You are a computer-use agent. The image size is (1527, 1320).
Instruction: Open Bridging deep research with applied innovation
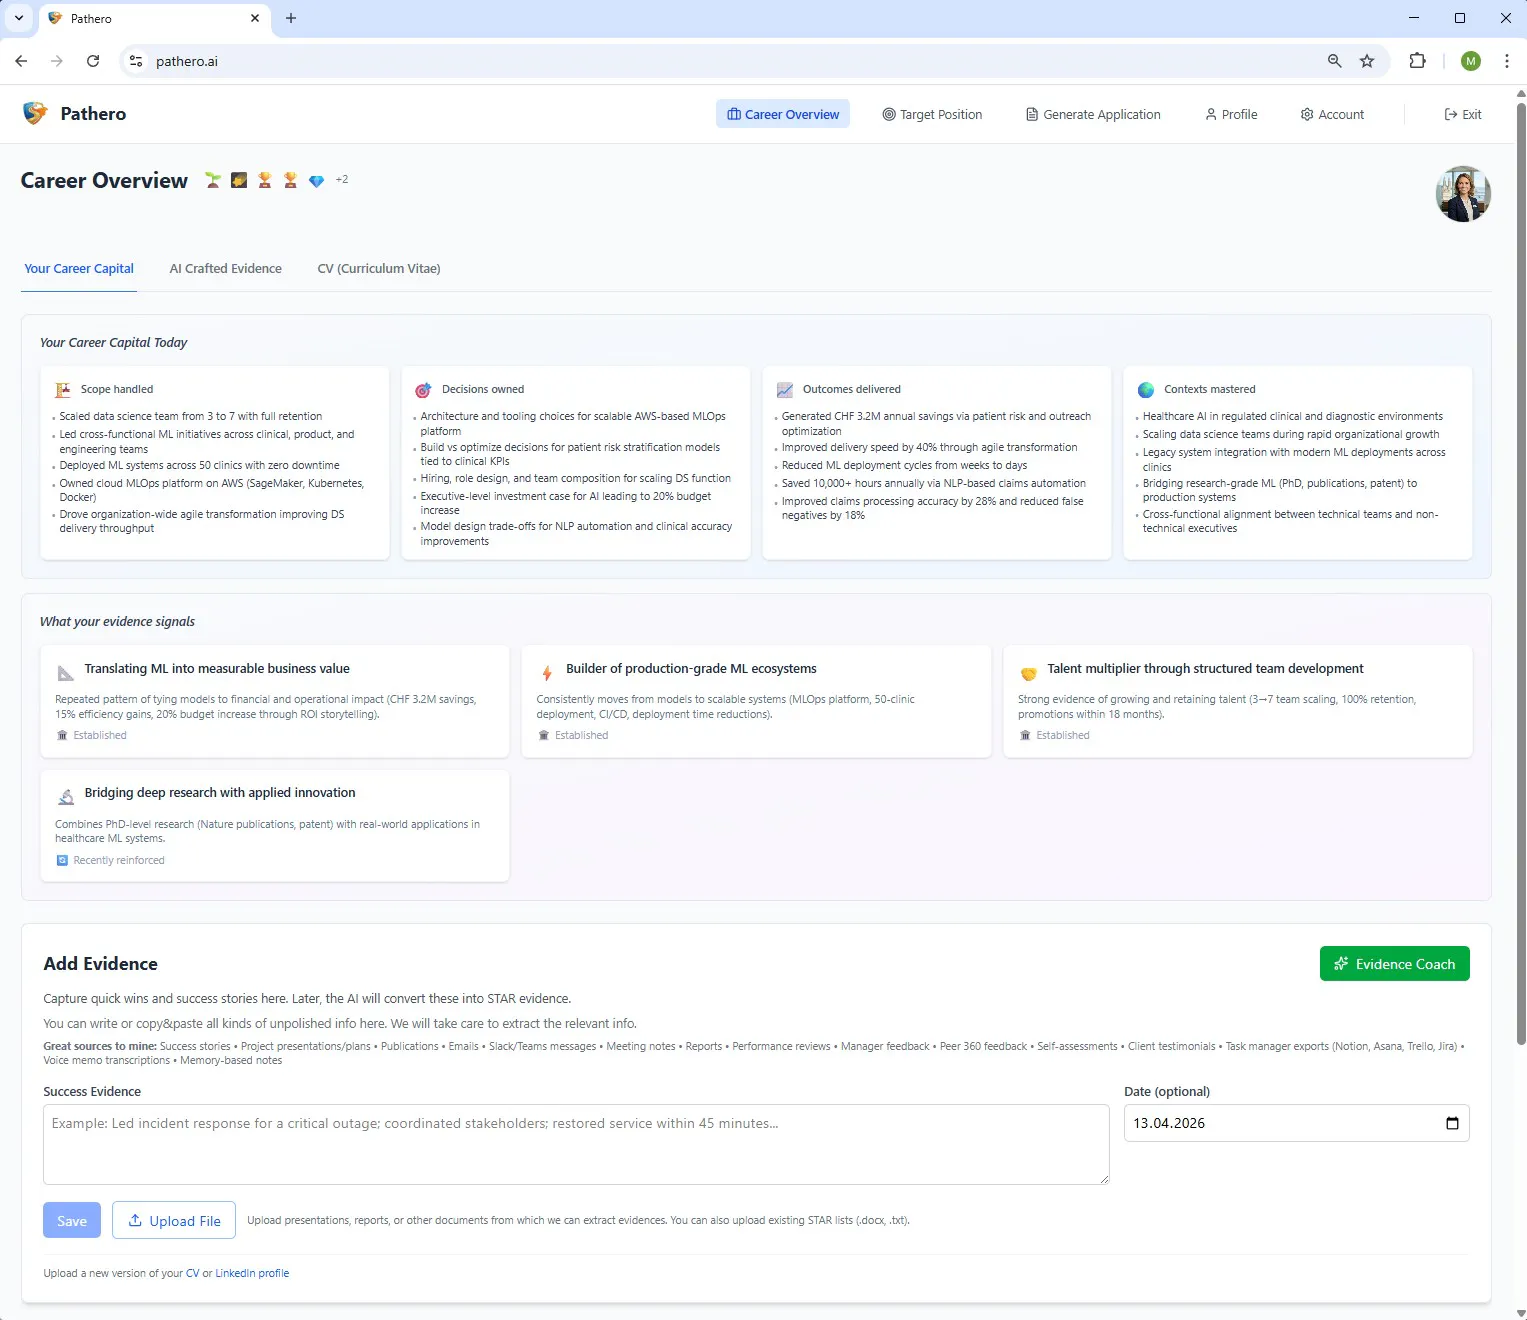tap(275, 826)
